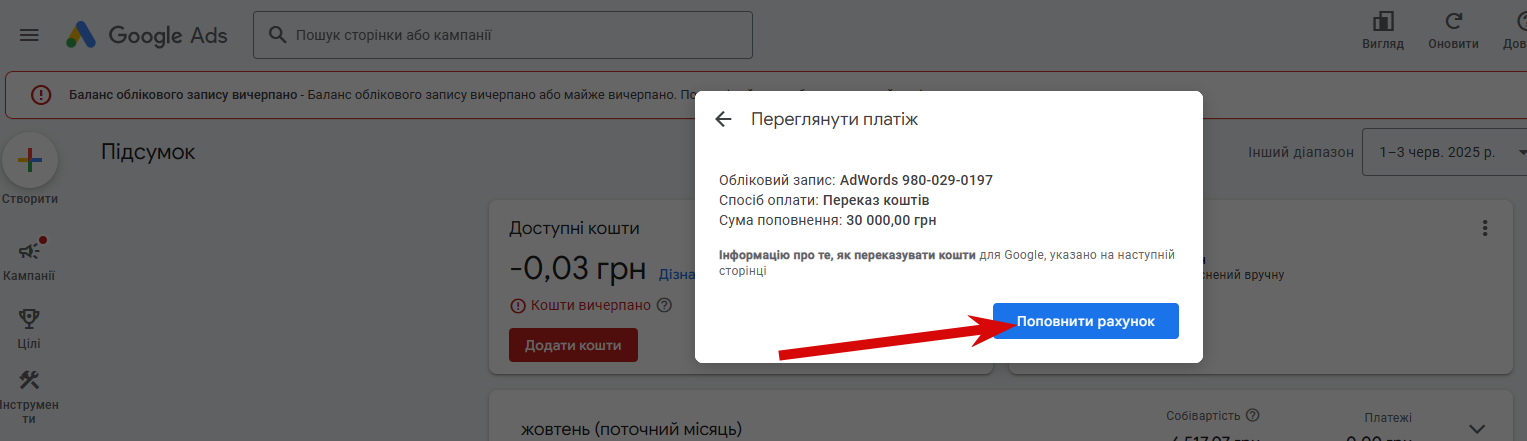Click the Поповнити рахунок button
Viewport: 1527px width, 441px height.
point(1086,321)
